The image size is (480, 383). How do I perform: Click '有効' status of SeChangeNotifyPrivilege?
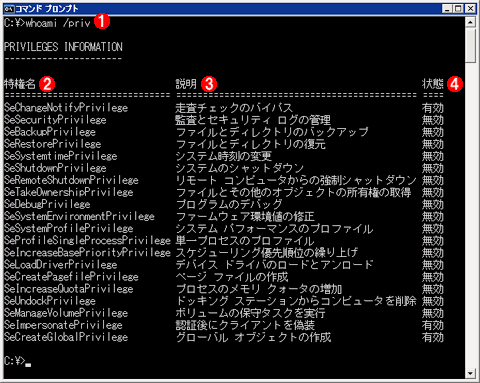tap(433, 108)
